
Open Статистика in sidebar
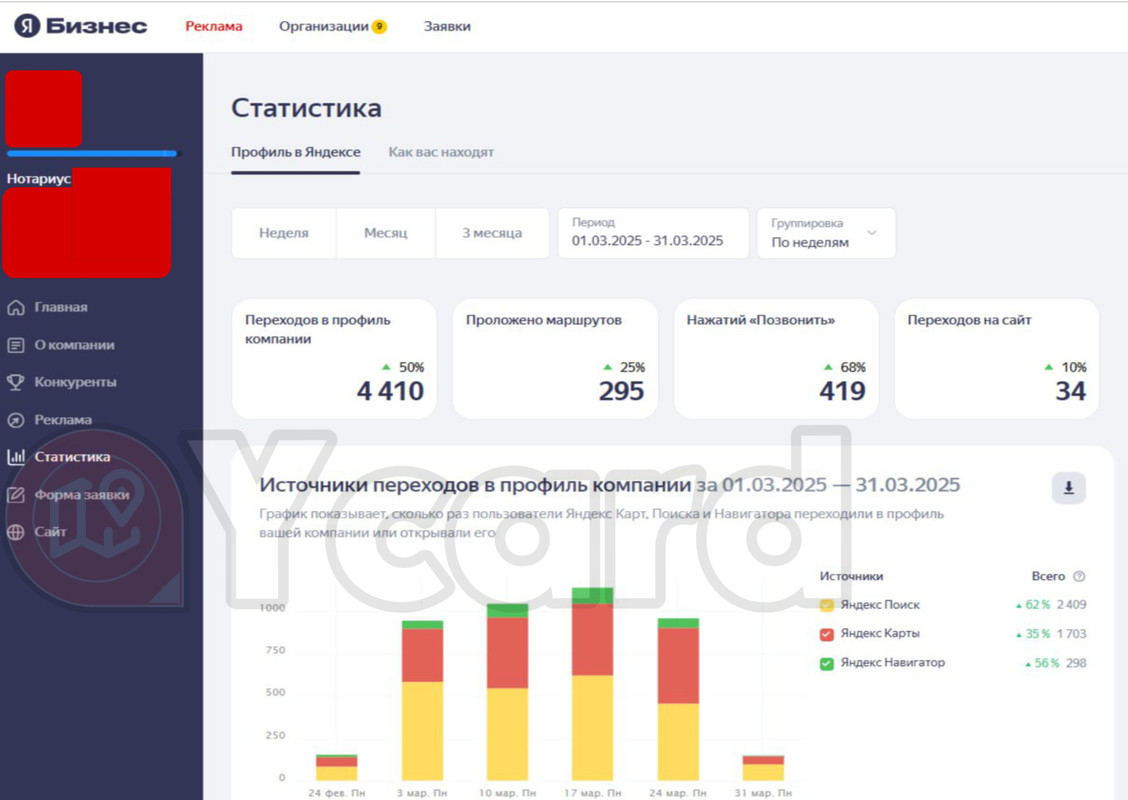pos(73,457)
